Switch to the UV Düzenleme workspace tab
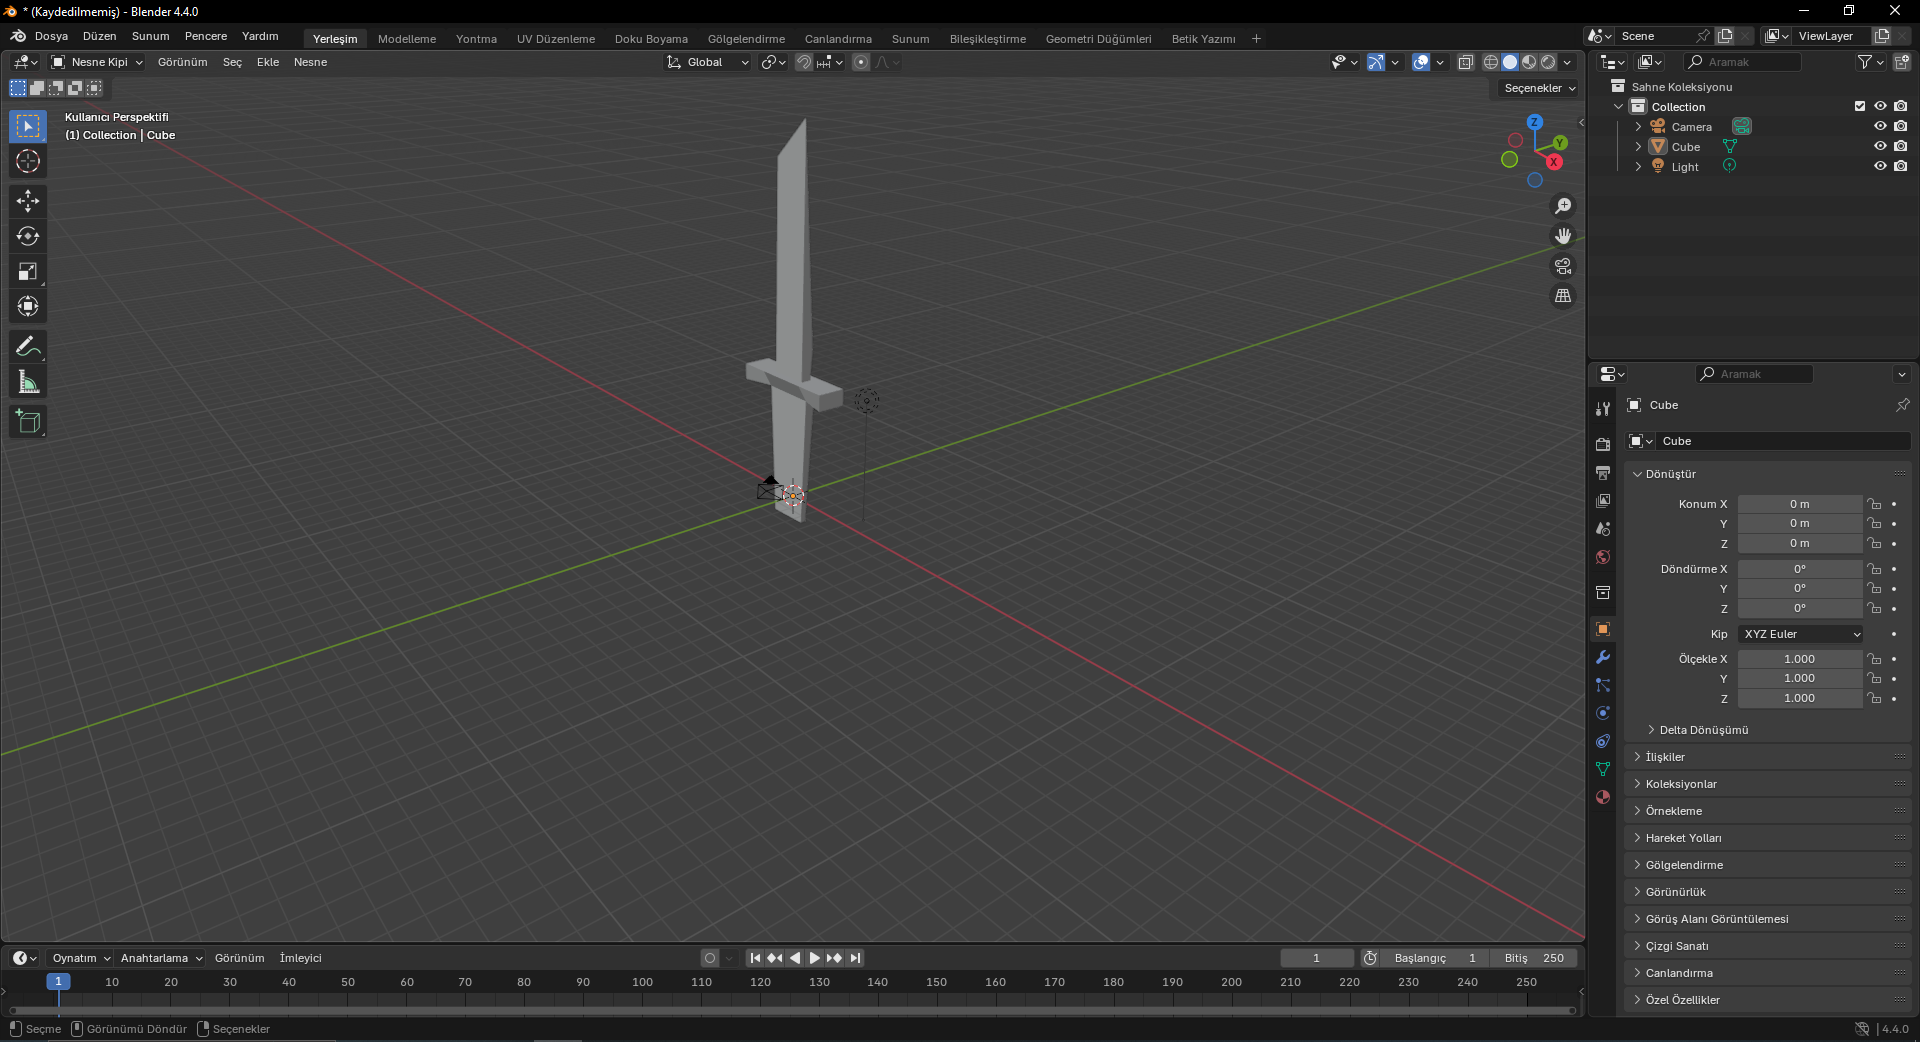The height and width of the screenshot is (1042, 1920). coord(556,39)
